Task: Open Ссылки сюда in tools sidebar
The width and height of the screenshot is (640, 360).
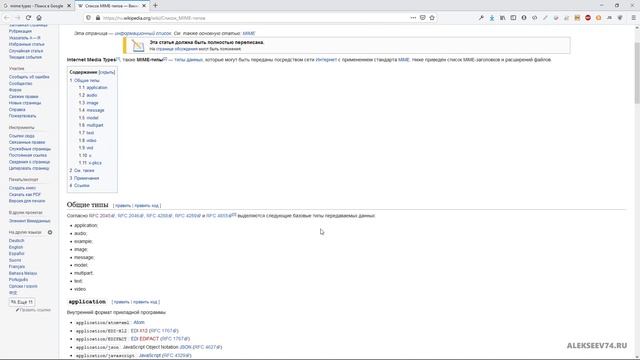Action: tap(22, 136)
